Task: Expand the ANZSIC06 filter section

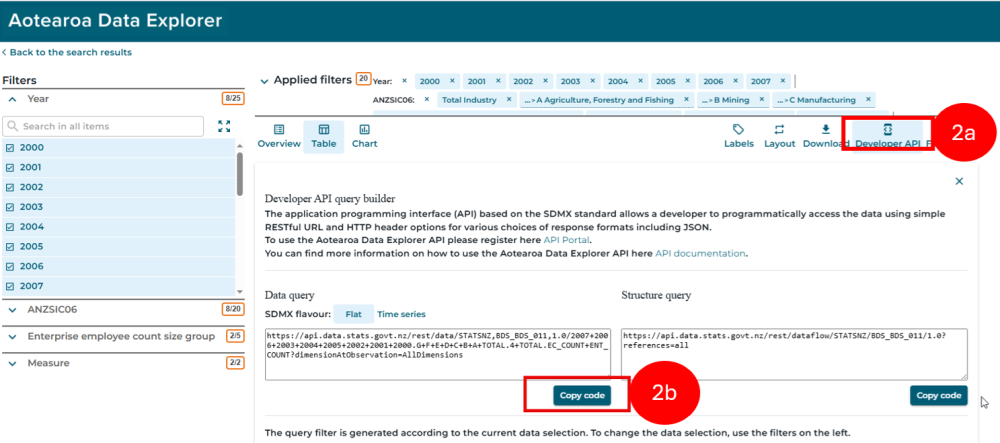Action: coord(124,309)
